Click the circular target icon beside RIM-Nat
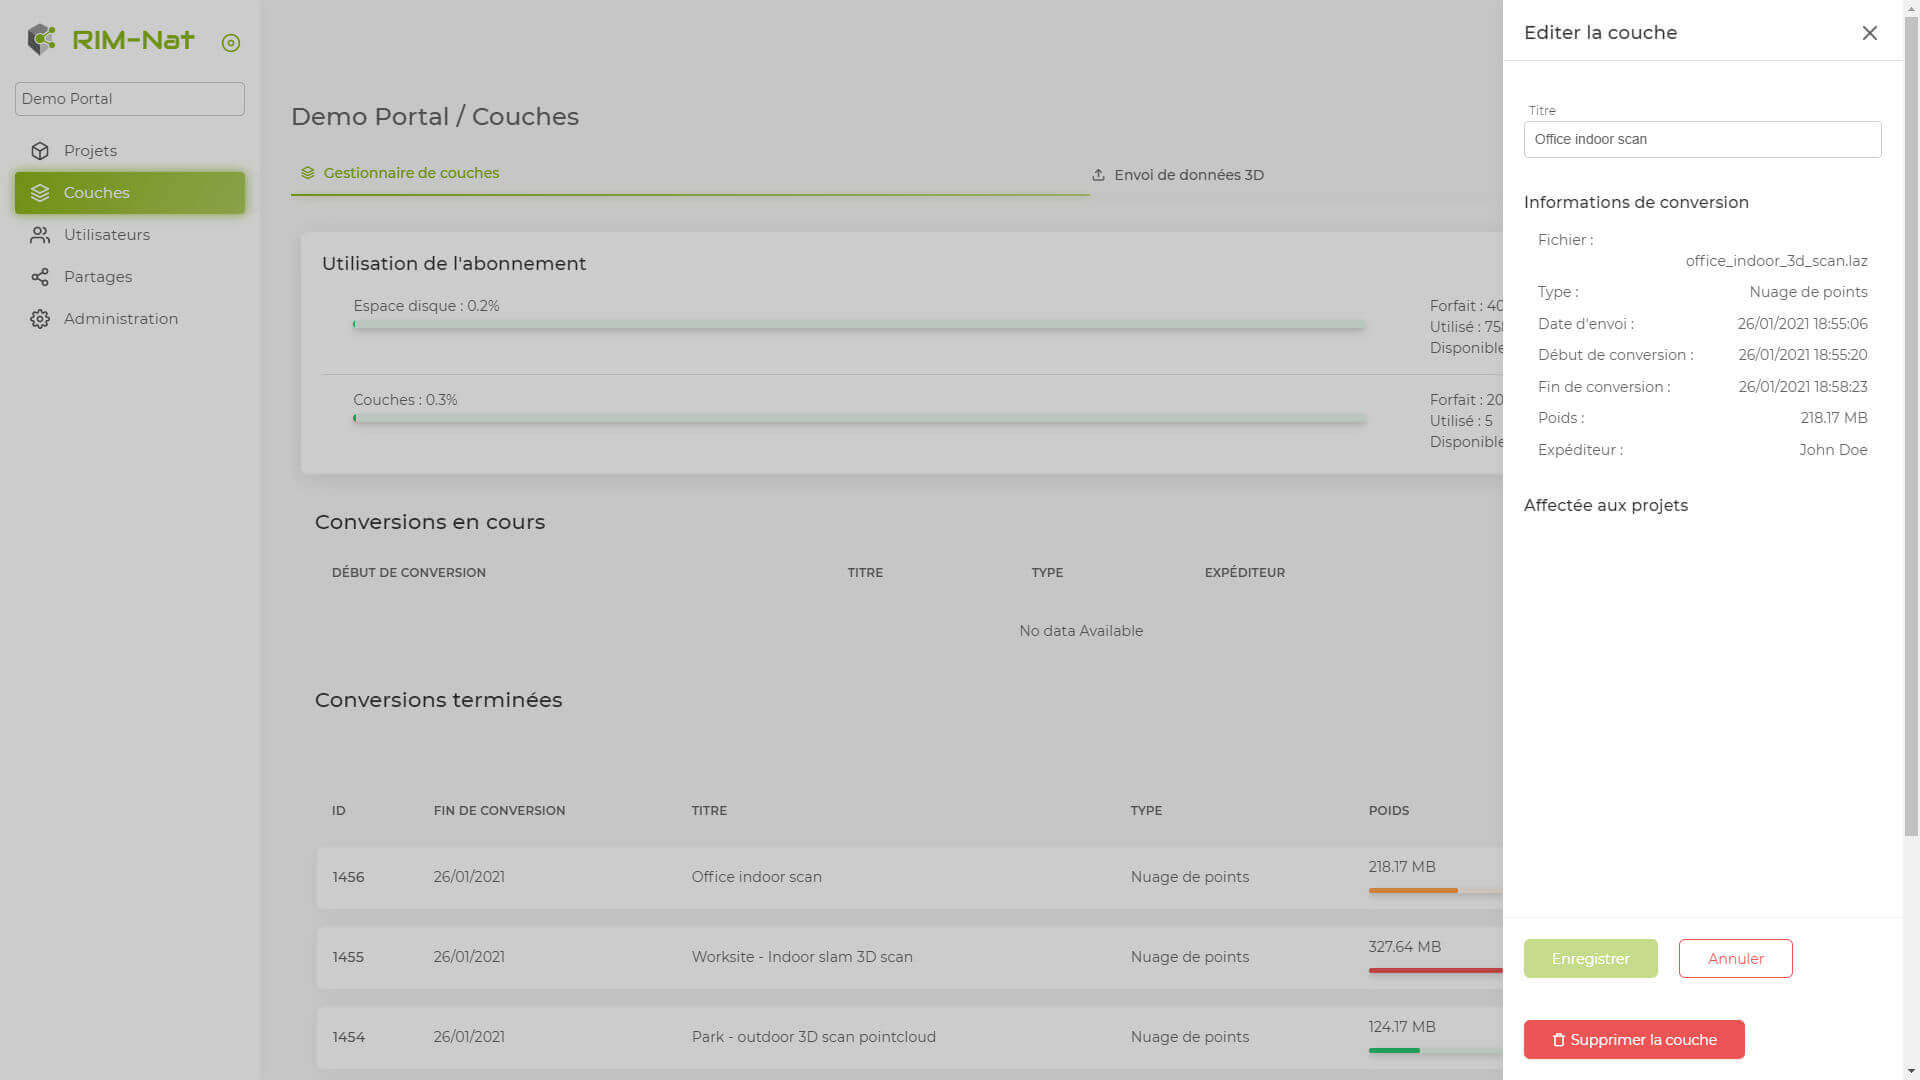This screenshot has height=1080, width=1920. [231, 42]
